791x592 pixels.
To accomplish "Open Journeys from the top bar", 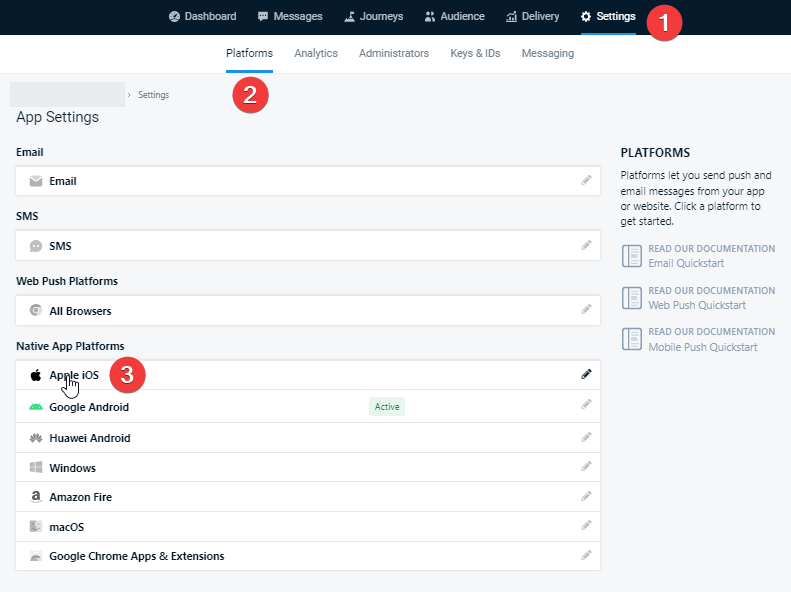I will tap(374, 16).
